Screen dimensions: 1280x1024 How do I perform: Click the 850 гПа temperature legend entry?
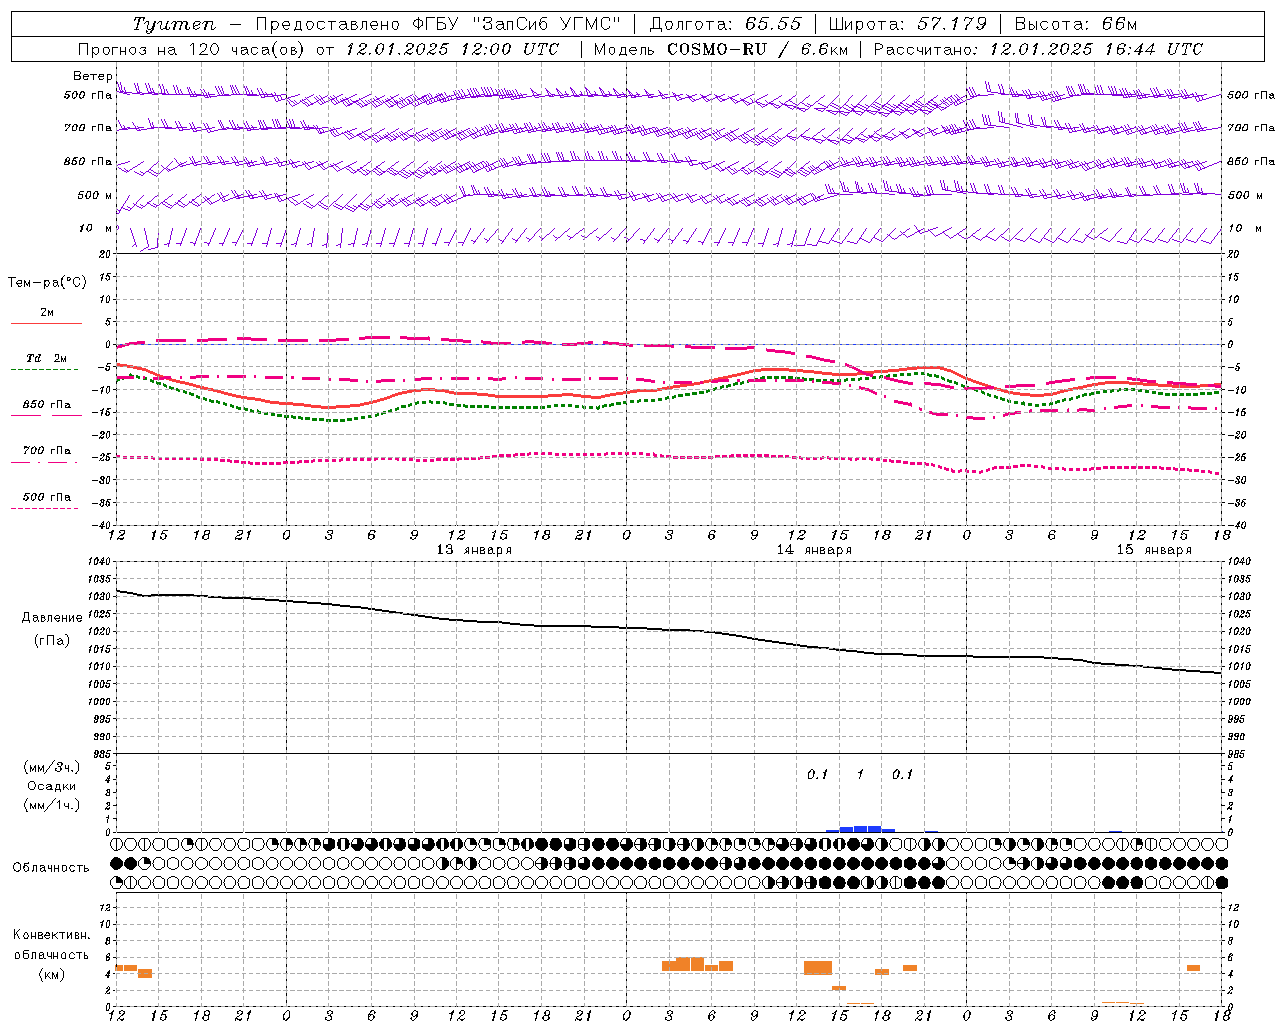tap(47, 404)
